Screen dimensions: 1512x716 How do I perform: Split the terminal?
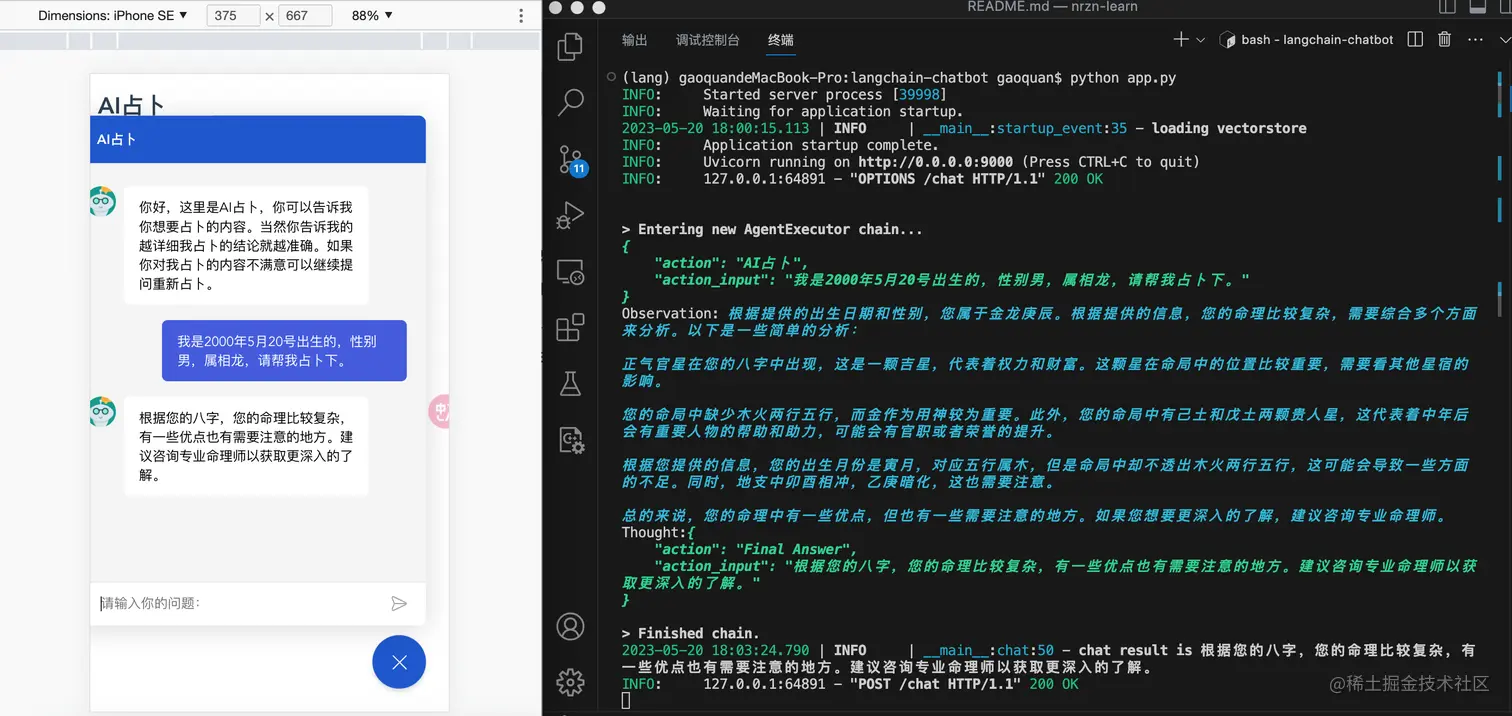1415,39
